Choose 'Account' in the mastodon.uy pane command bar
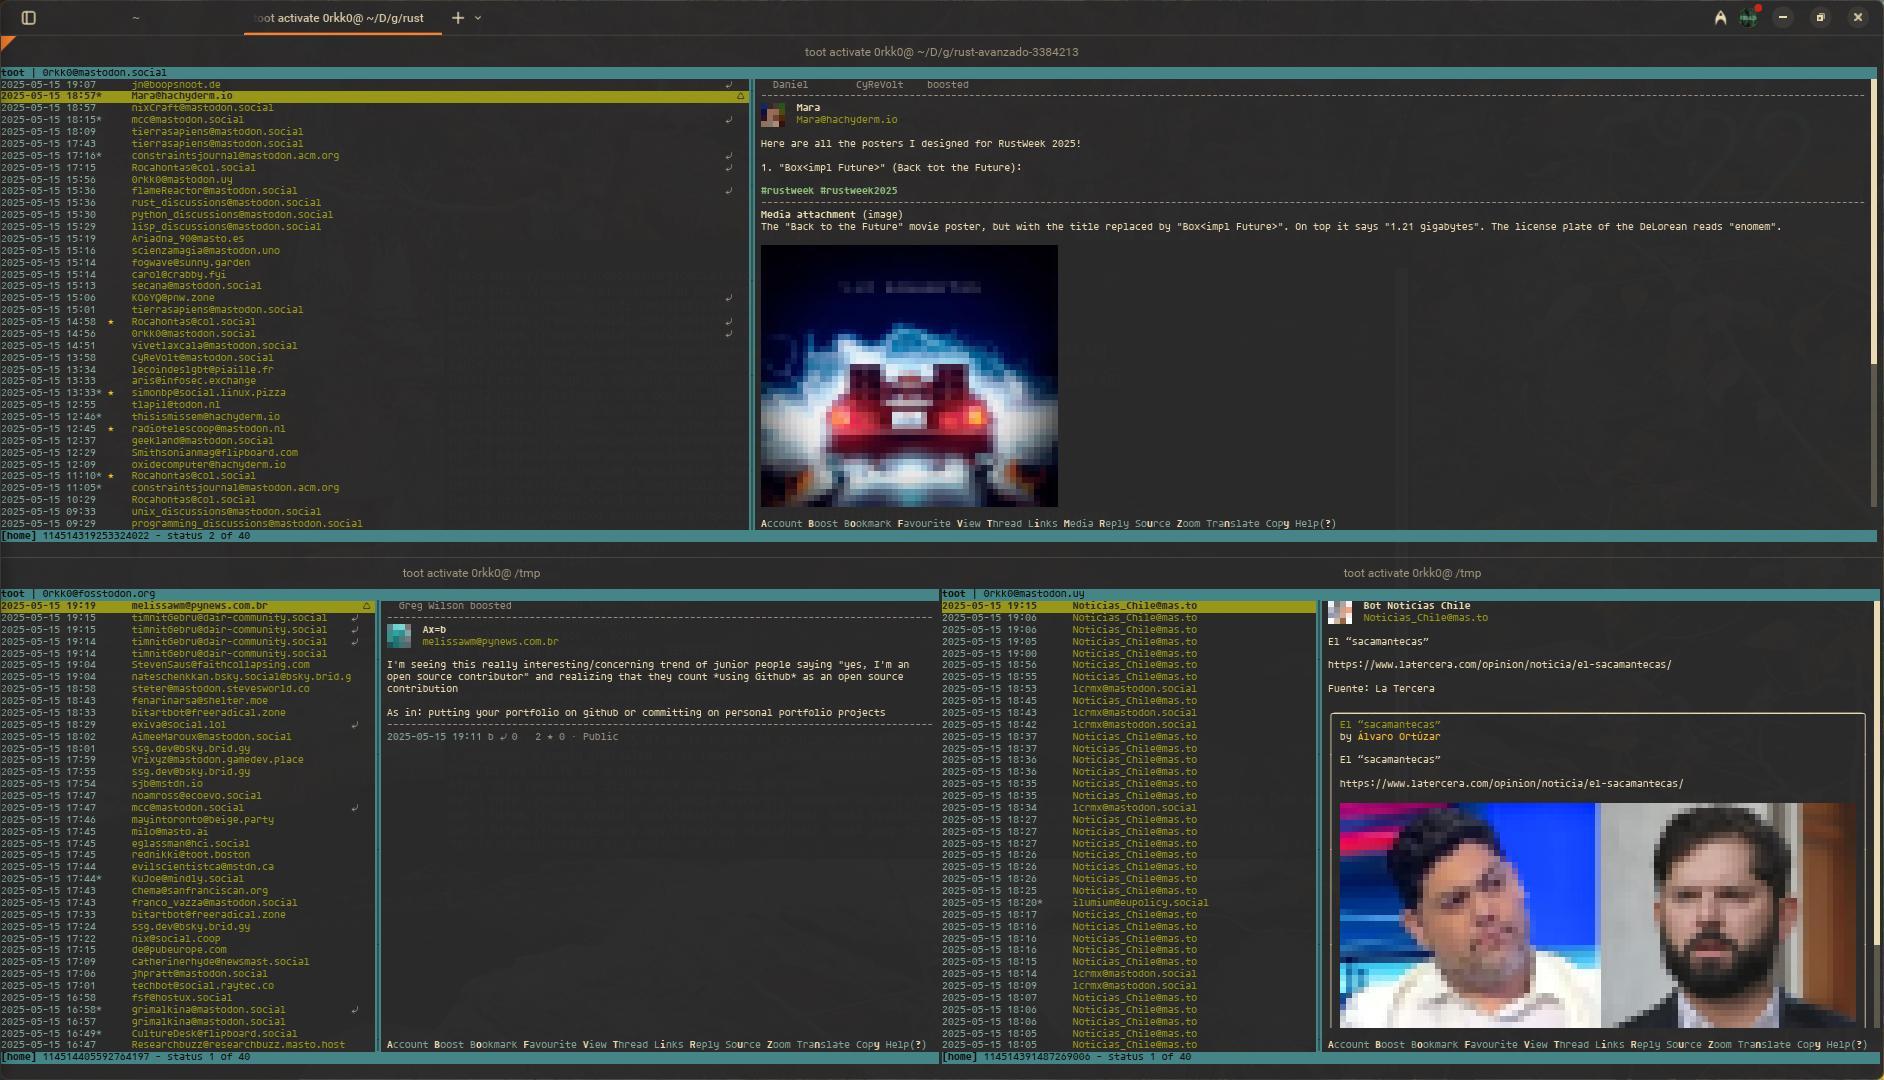1884x1080 pixels. pos(1348,1045)
